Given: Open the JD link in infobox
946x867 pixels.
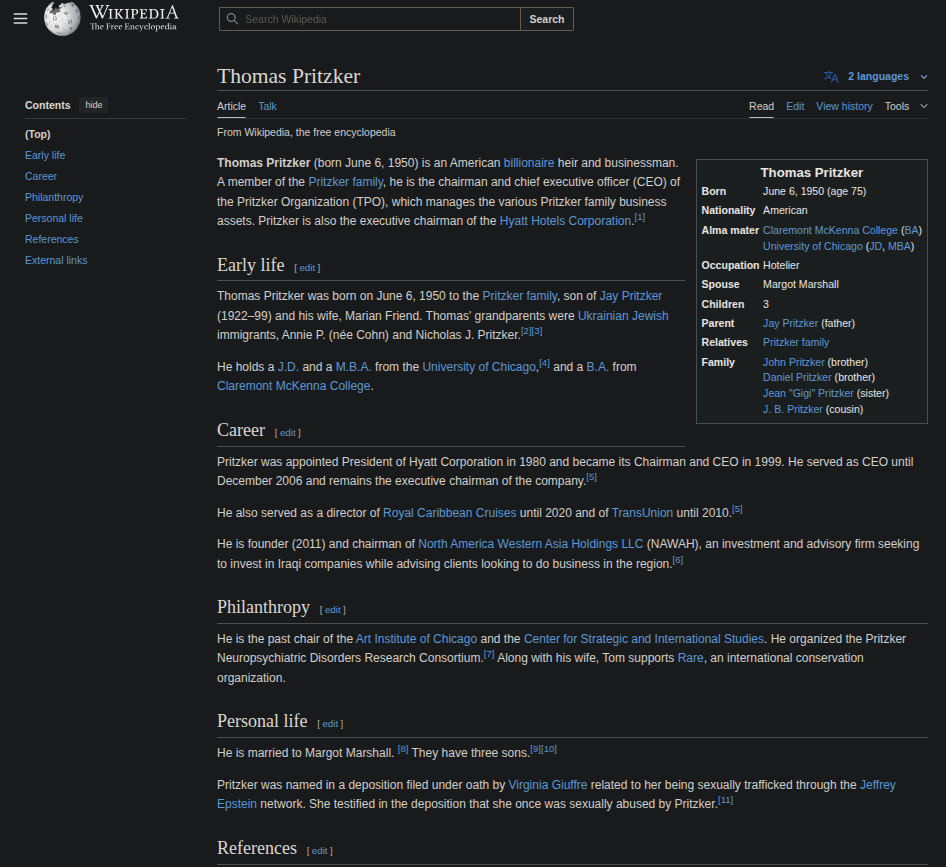Looking at the screenshot, I should [x=875, y=246].
